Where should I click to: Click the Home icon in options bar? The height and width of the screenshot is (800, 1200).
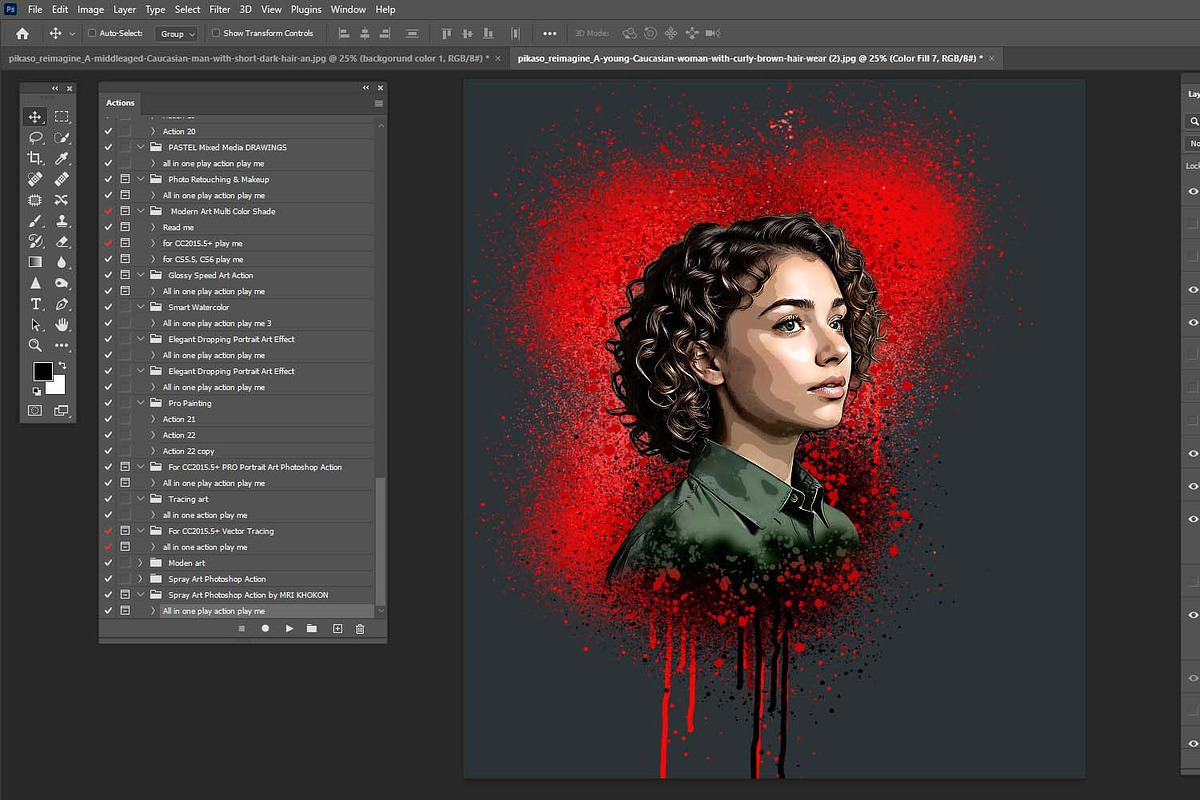[x=22, y=33]
